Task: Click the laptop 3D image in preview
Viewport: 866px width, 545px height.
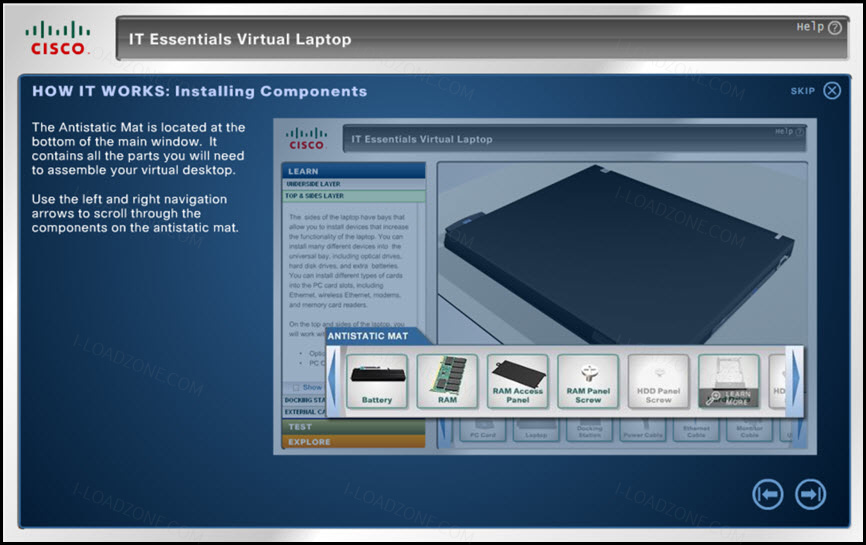Action: point(619,254)
